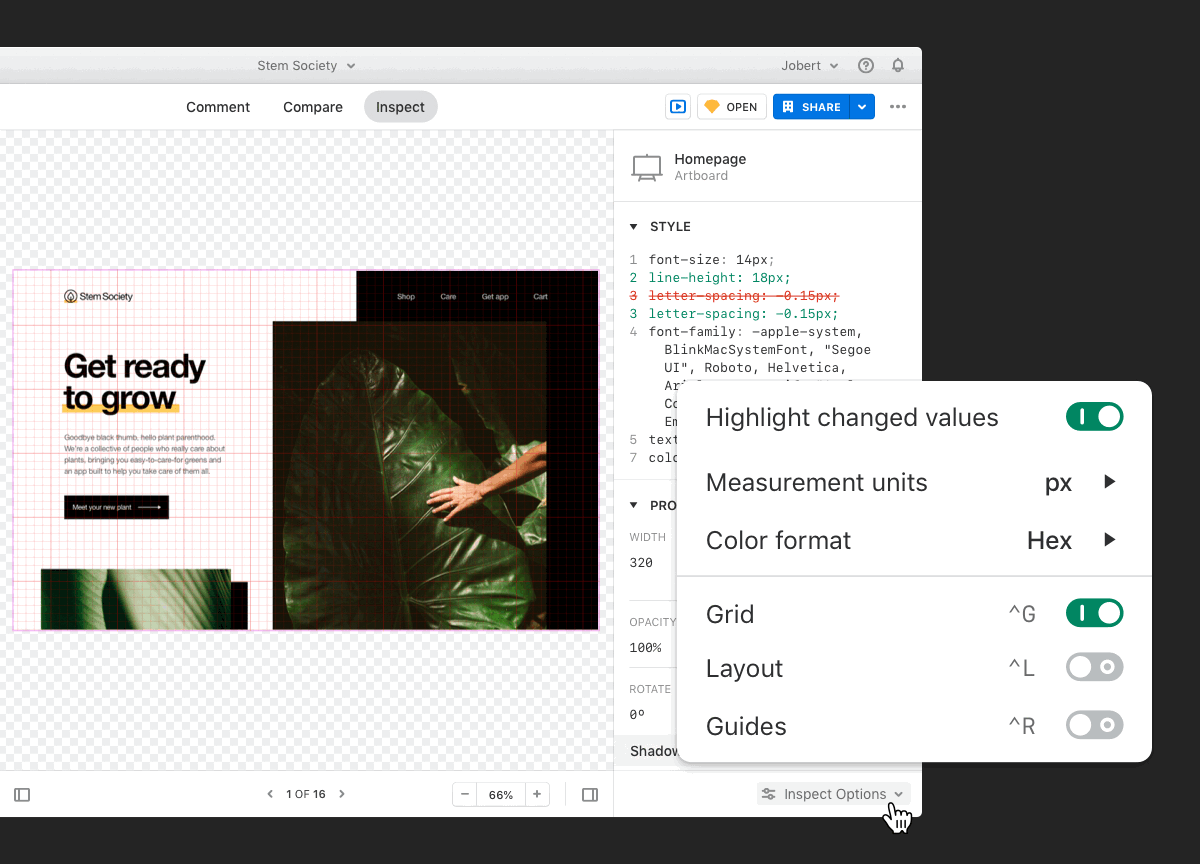1200x864 pixels.
Task: Collapse the STYLE section triangle
Action: tap(634, 227)
